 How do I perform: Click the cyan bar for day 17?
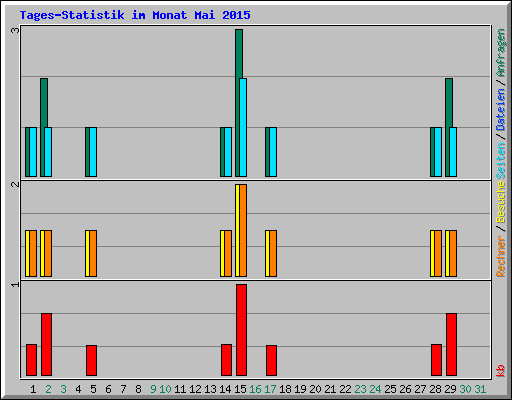[273, 152]
